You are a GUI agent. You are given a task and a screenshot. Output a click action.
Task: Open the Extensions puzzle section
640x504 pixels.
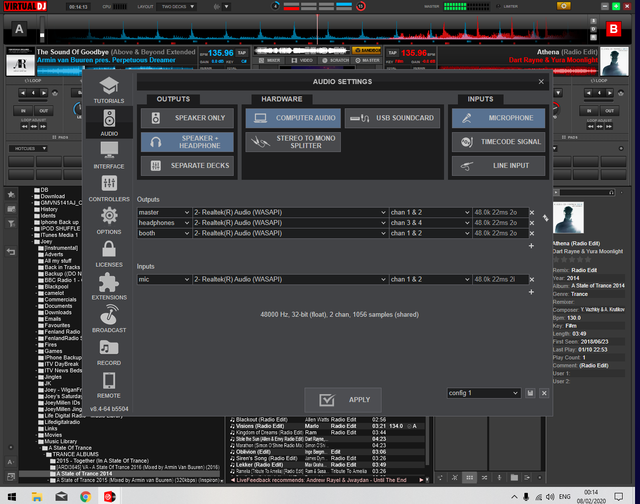pyautogui.click(x=109, y=286)
